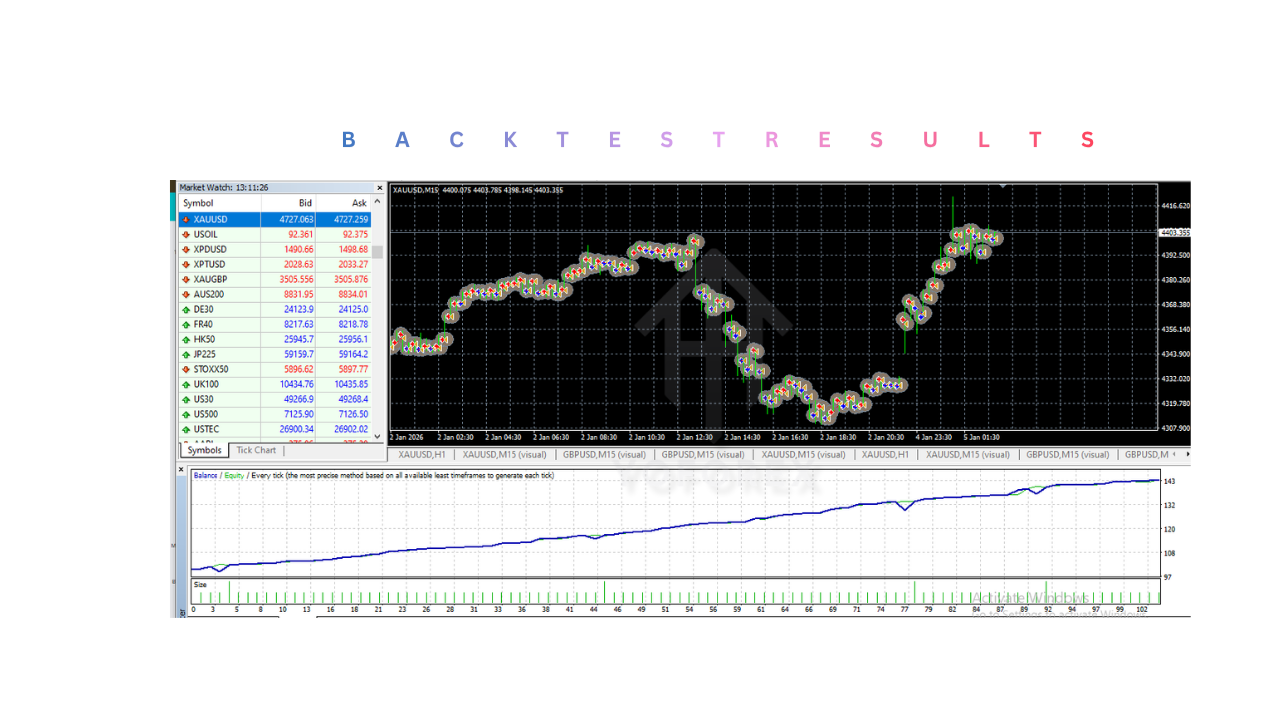Open the leftmost XAUUSD,H1 chart tab
The width and height of the screenshot is (1280, 720).
(421, 454)
